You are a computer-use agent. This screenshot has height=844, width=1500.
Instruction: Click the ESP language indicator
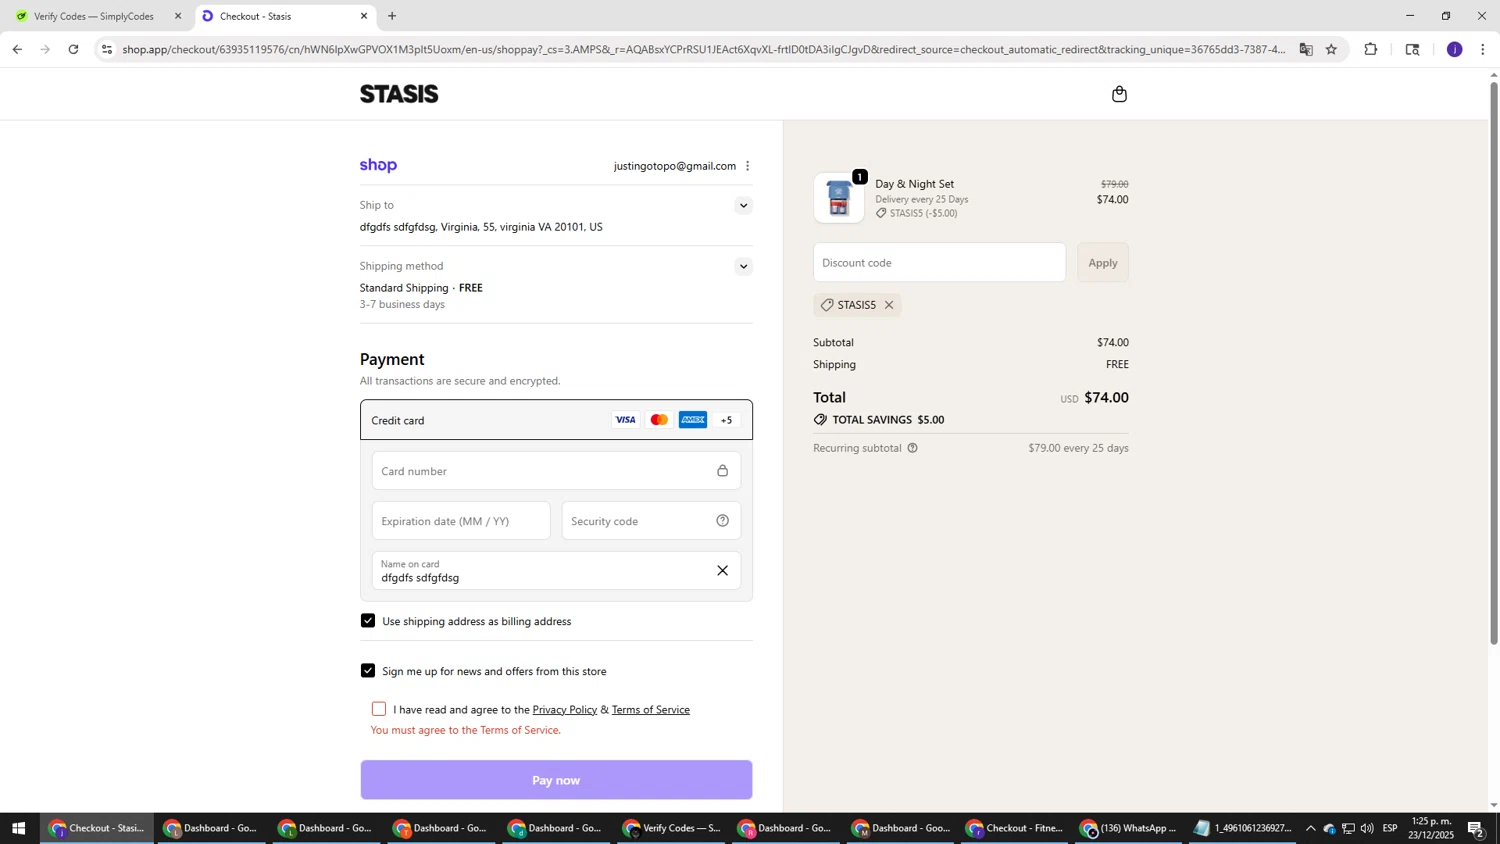1390,828
